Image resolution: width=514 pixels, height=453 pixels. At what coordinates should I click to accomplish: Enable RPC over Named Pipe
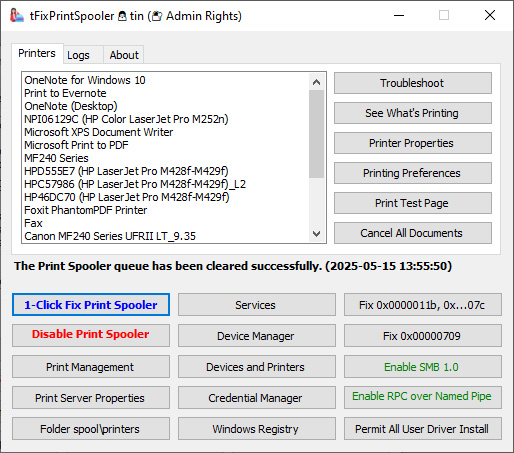tap(423, 398)
